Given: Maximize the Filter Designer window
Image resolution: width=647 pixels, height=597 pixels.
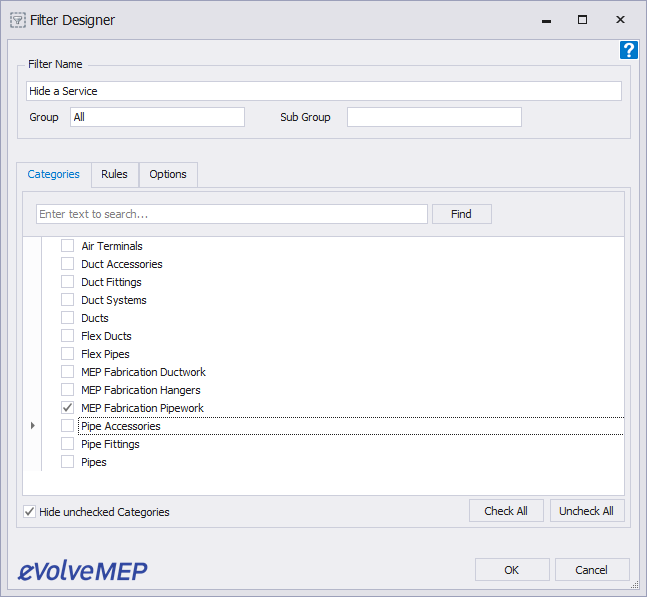Looking at the screenshot, I should tap(582, 20).
